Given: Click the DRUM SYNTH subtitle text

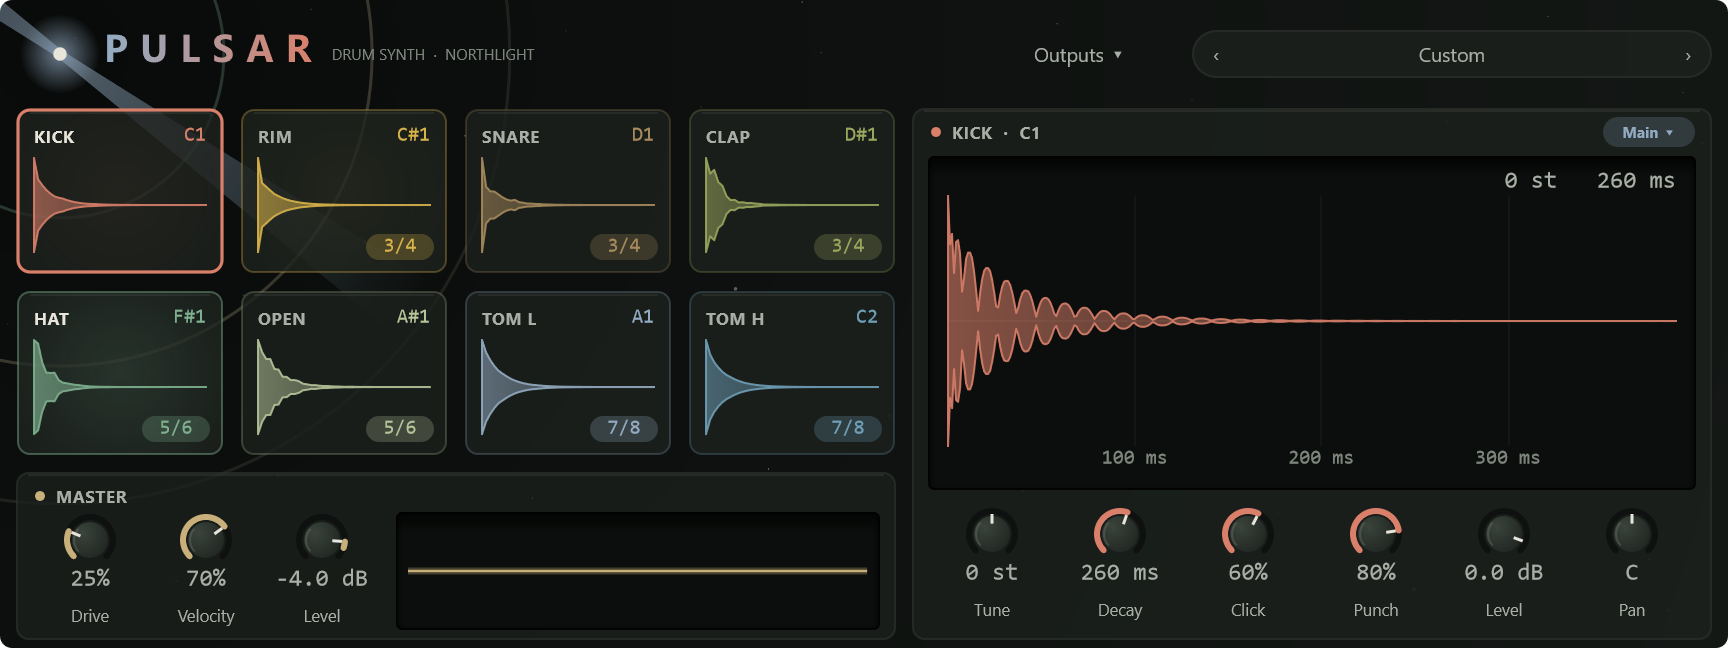Looking at the screenshot, I should 378,55.
